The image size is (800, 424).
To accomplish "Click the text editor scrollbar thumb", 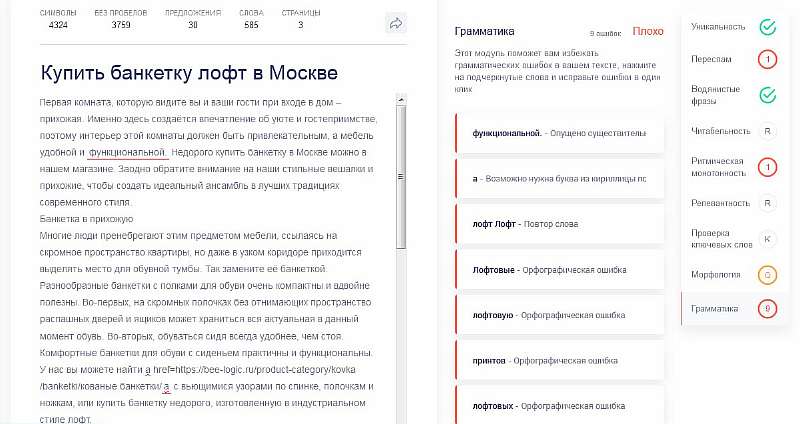I will (x=401, y=177).
